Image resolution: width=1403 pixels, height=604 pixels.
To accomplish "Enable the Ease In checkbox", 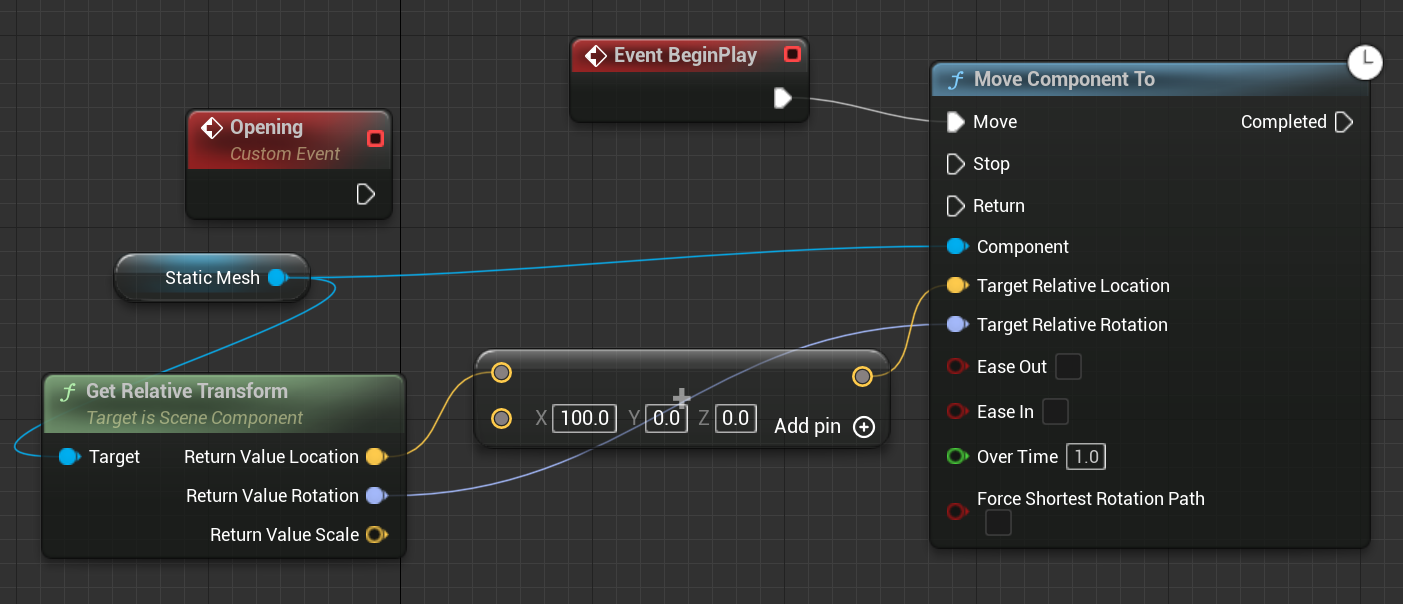I will coord(1055,411).
